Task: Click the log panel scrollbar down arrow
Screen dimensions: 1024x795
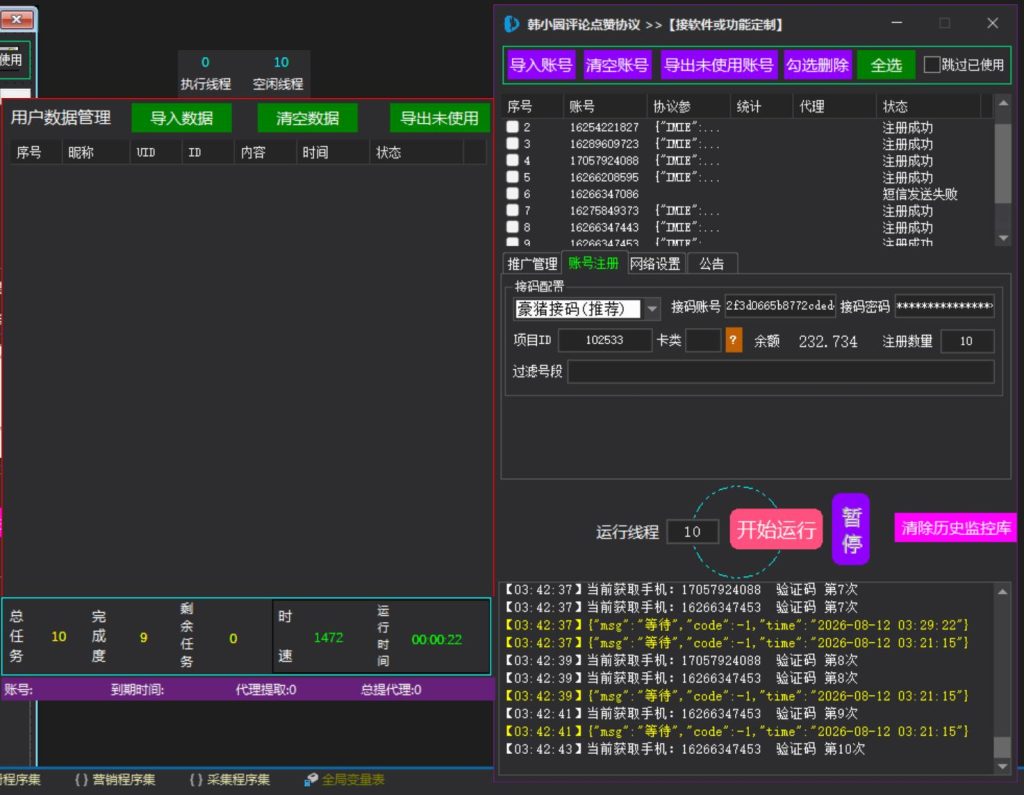Action: tap(1002, 766)
